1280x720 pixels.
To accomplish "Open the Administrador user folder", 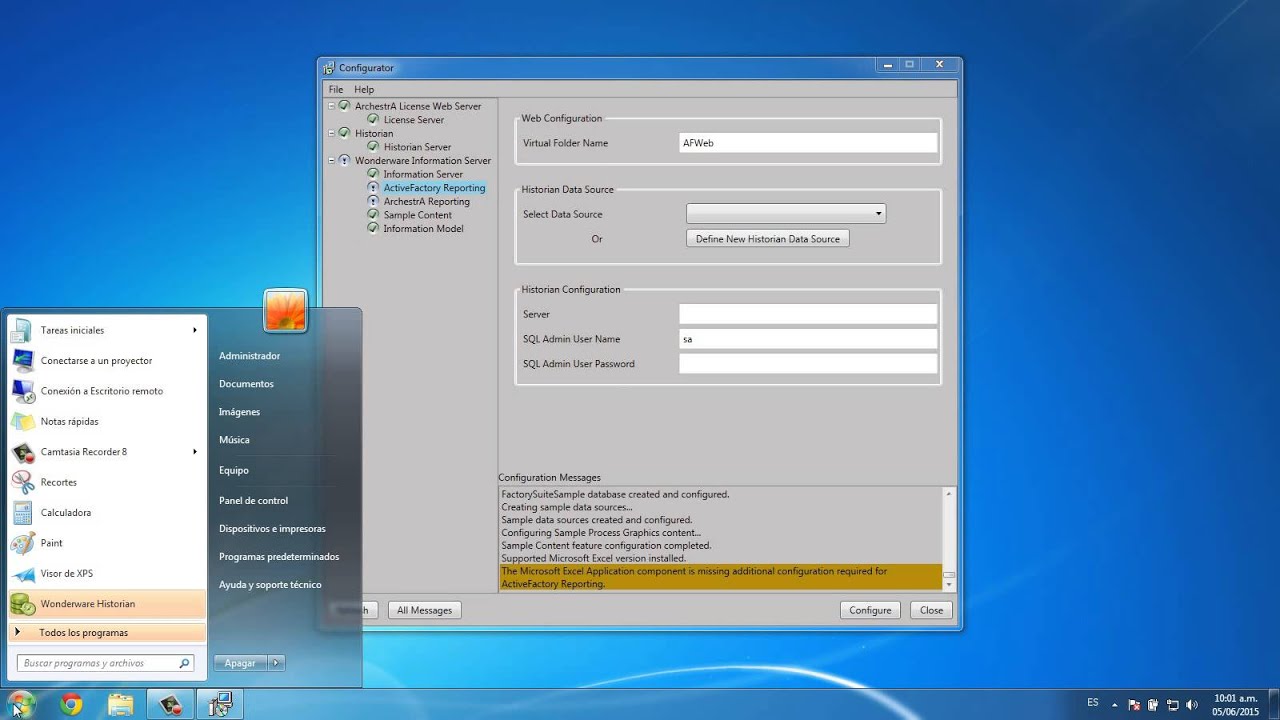I will (x=249, y=356).
